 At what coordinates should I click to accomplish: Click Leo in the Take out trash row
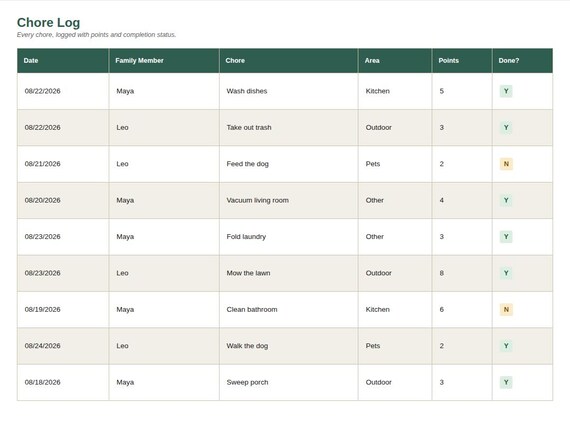[x=122, y=128]
